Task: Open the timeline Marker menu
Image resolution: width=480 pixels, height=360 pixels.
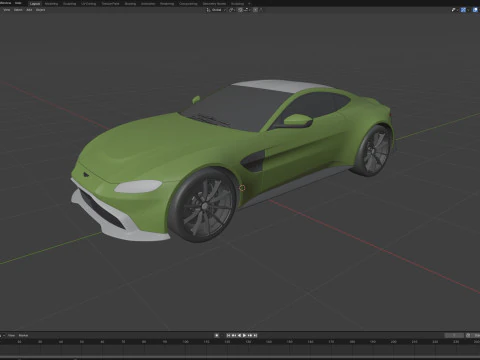Action: pos(23,335)
